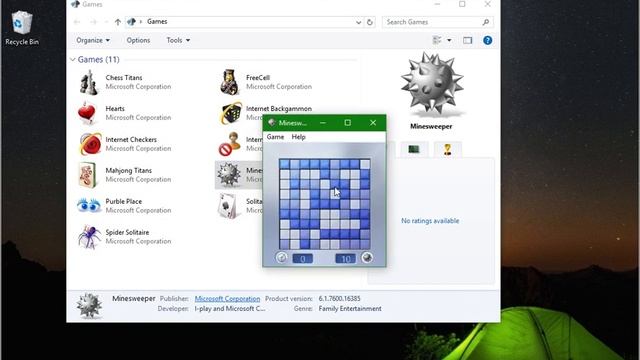
Task: Click the Internet Spades game icon
Action: tap(229, 144)
